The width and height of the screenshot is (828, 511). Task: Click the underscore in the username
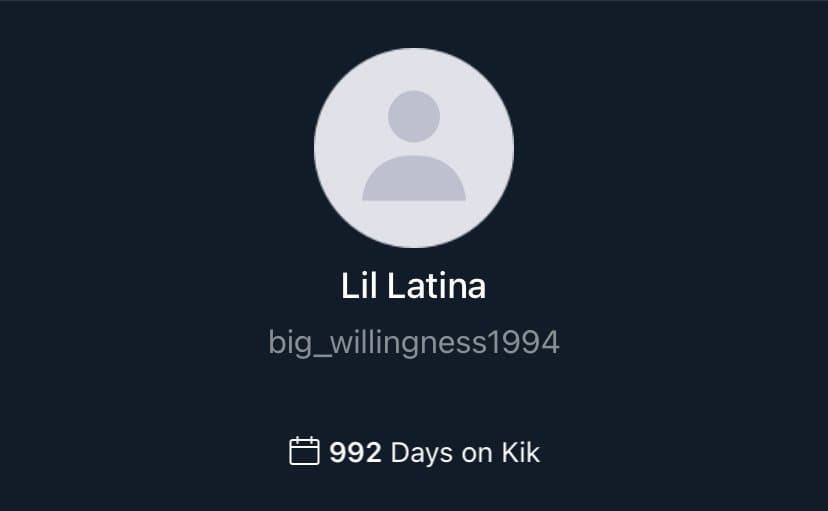(x=322, y=356)
